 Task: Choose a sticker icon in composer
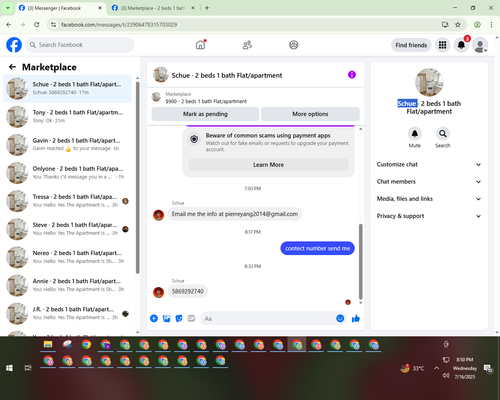179,318
